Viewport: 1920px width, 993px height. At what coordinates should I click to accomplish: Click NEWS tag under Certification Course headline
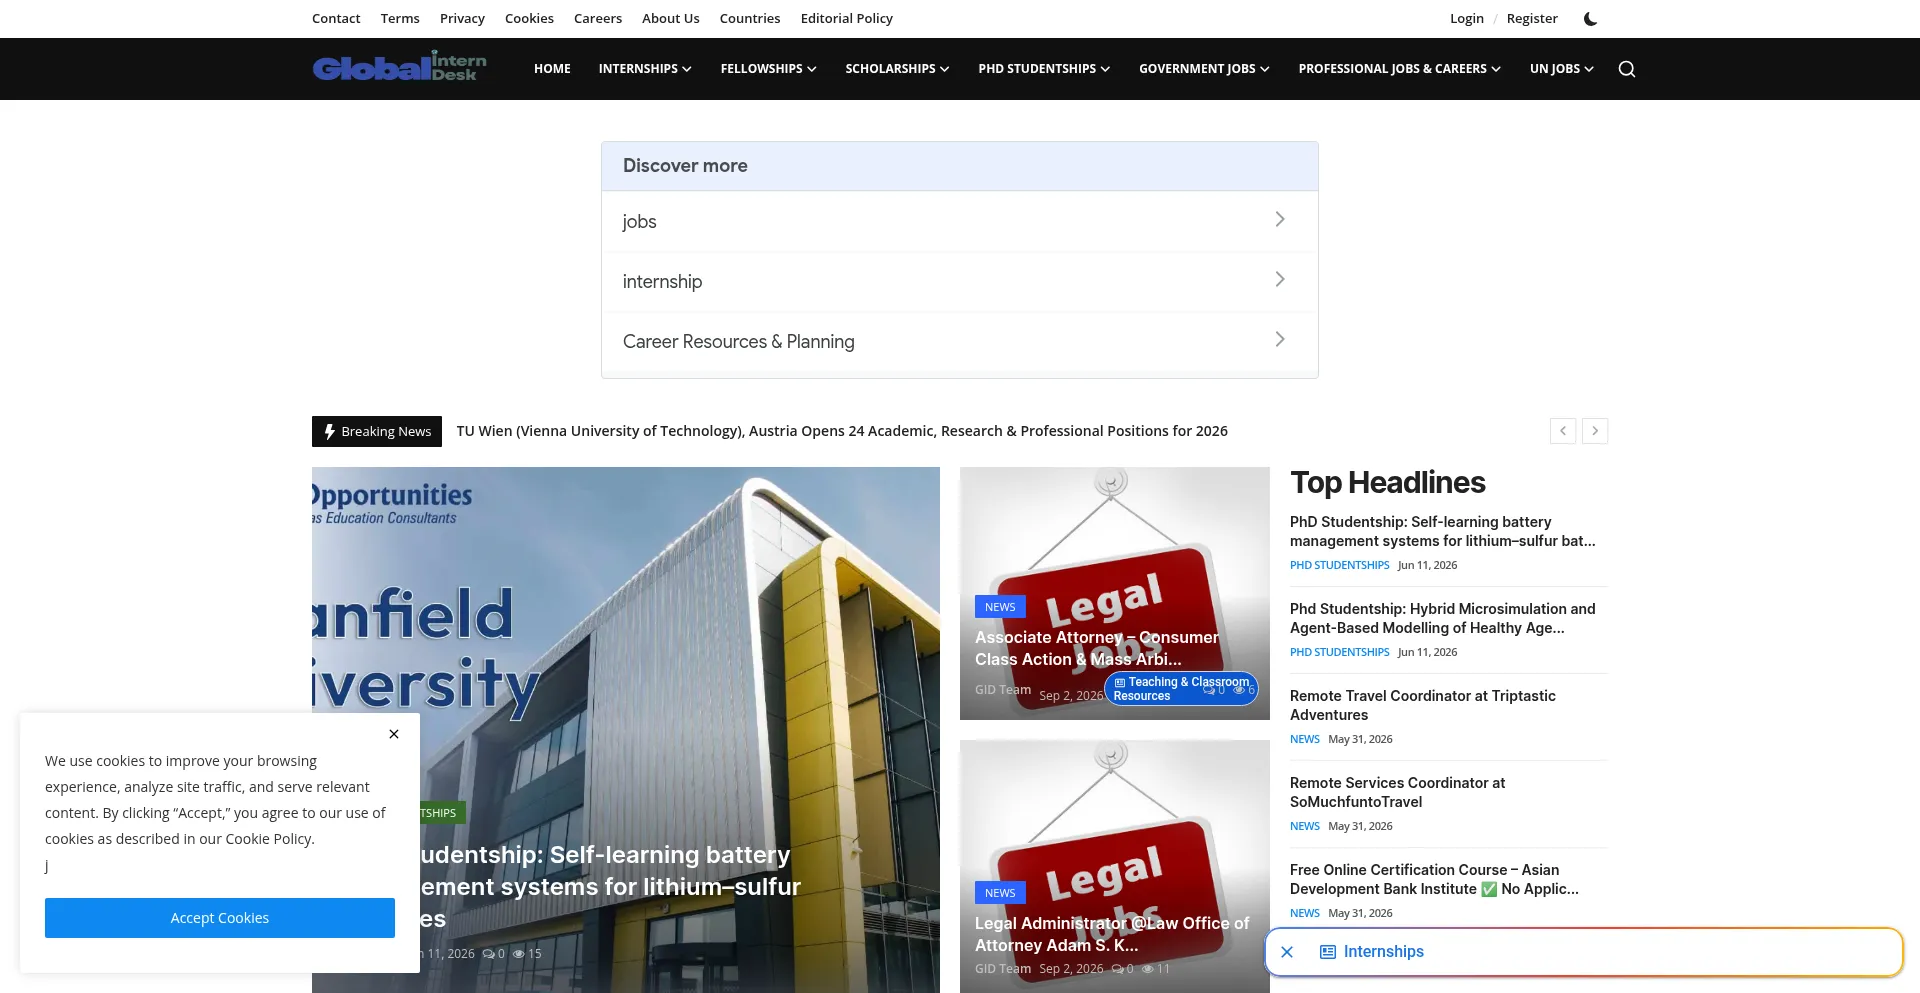pyautogui.click(x=1304, y=913)
